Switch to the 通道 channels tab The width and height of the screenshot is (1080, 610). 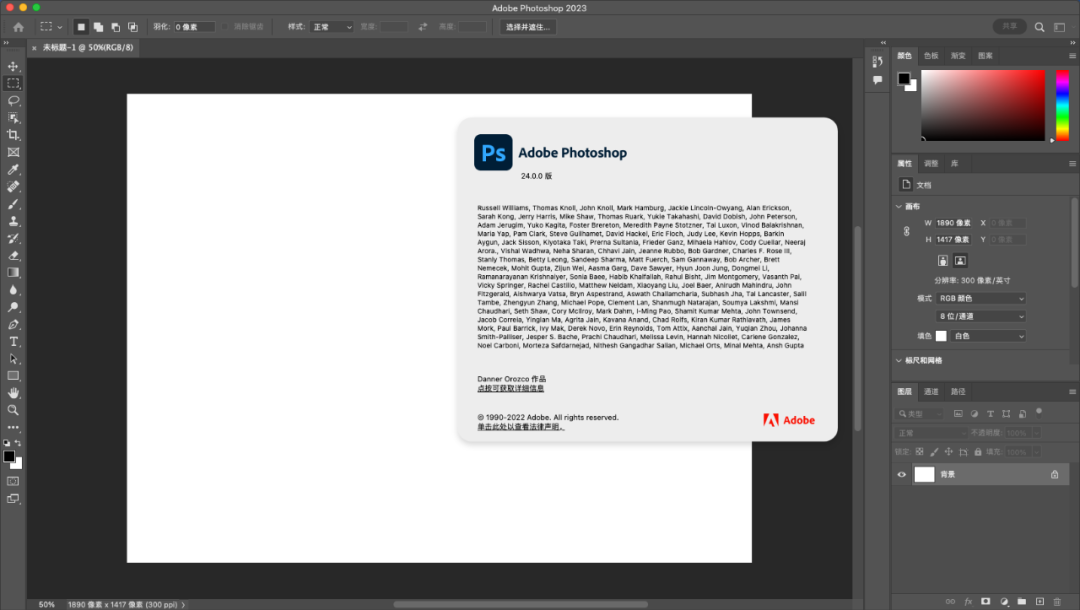point(931,392)
